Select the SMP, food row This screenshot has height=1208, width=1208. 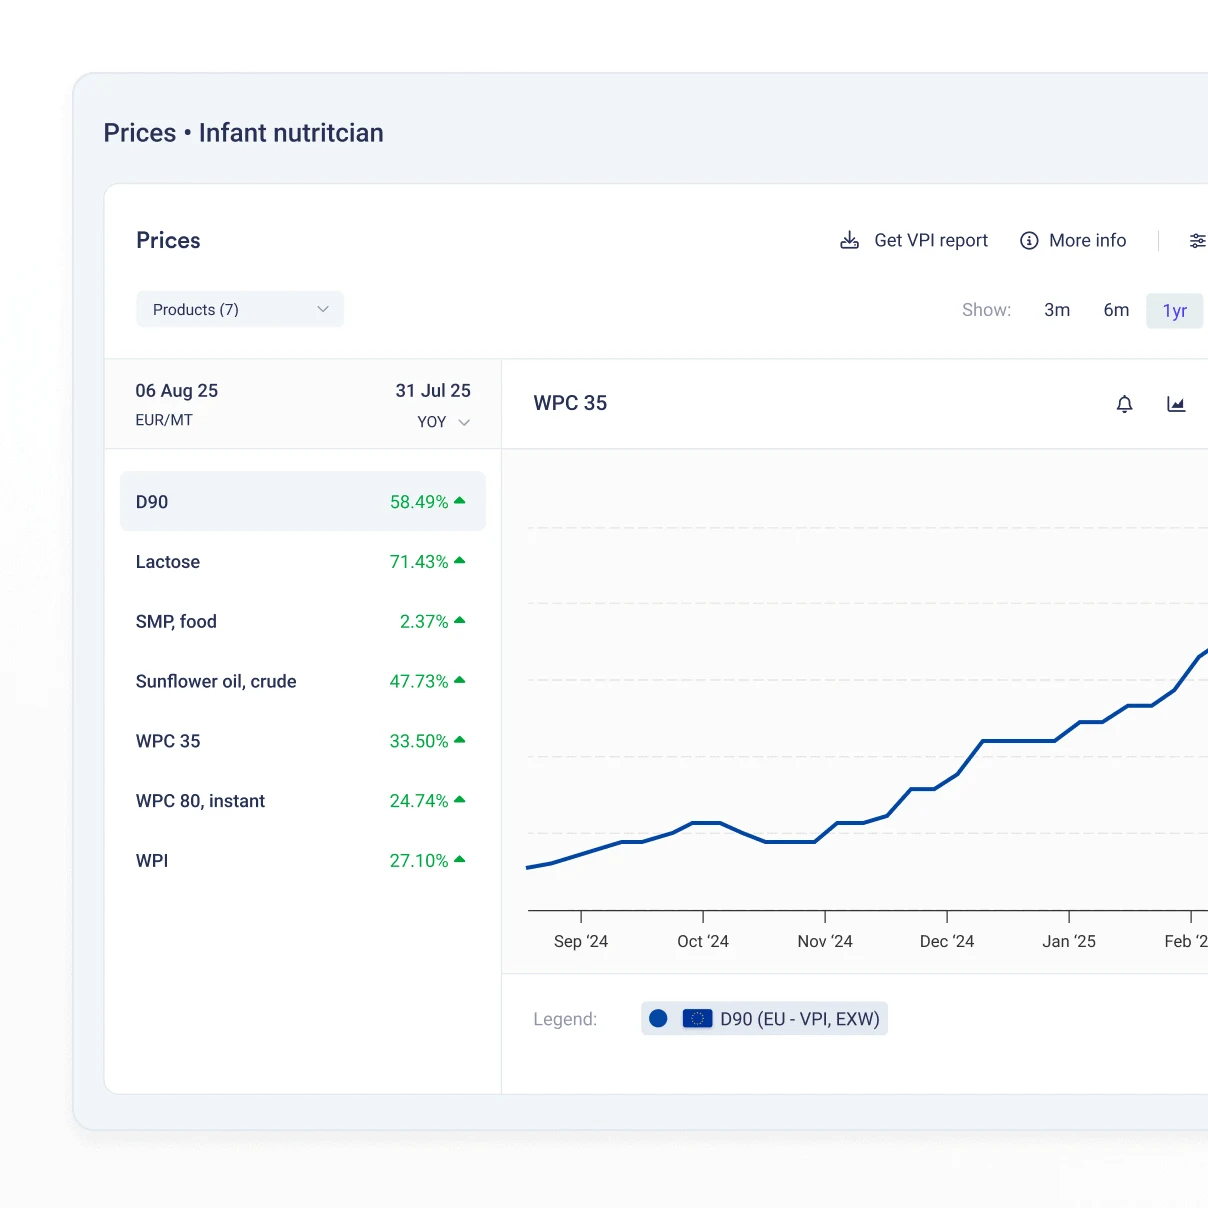click(x=303, y=622)
